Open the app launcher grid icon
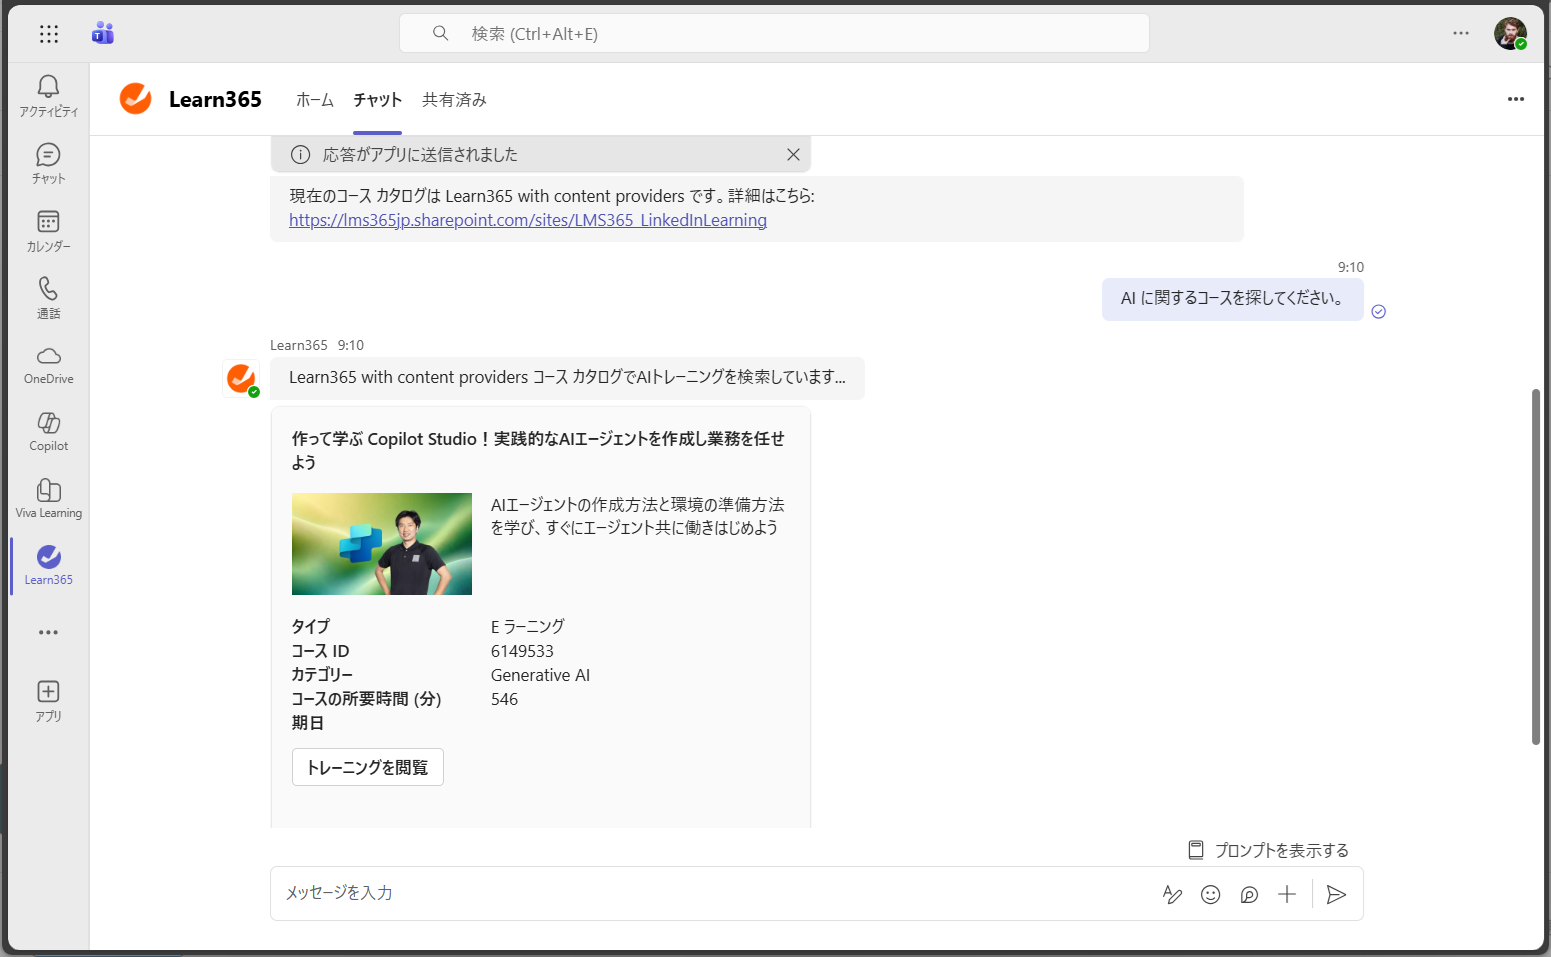The width and height of the screenshot is (1551, 957). 49,34
